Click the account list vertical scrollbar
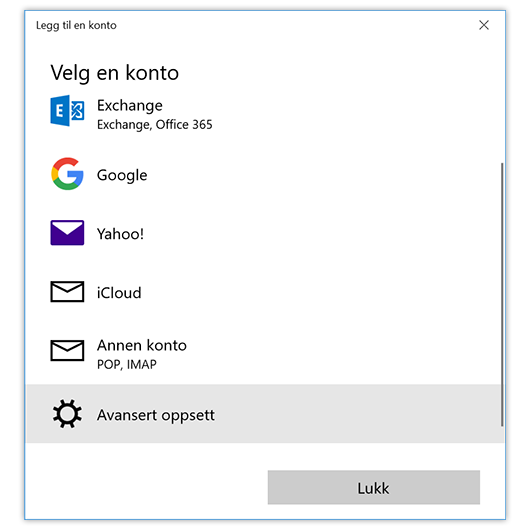The width and height of the screenshot is (530, 530). (x=502, y=294)
